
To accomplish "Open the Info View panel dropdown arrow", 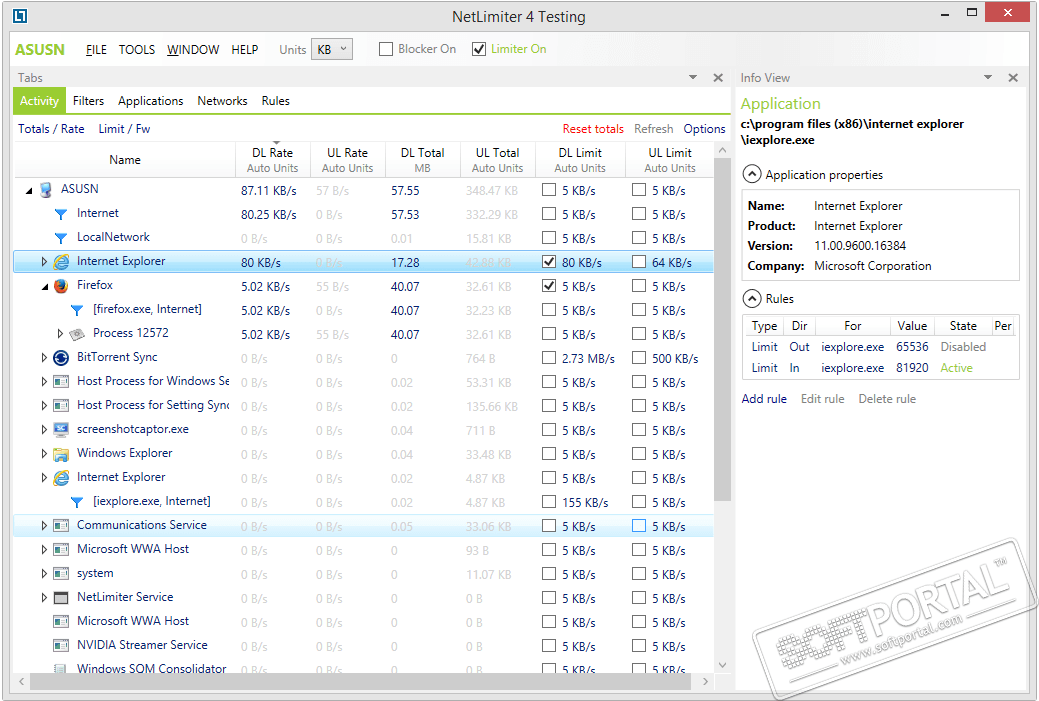I will 987,78.
